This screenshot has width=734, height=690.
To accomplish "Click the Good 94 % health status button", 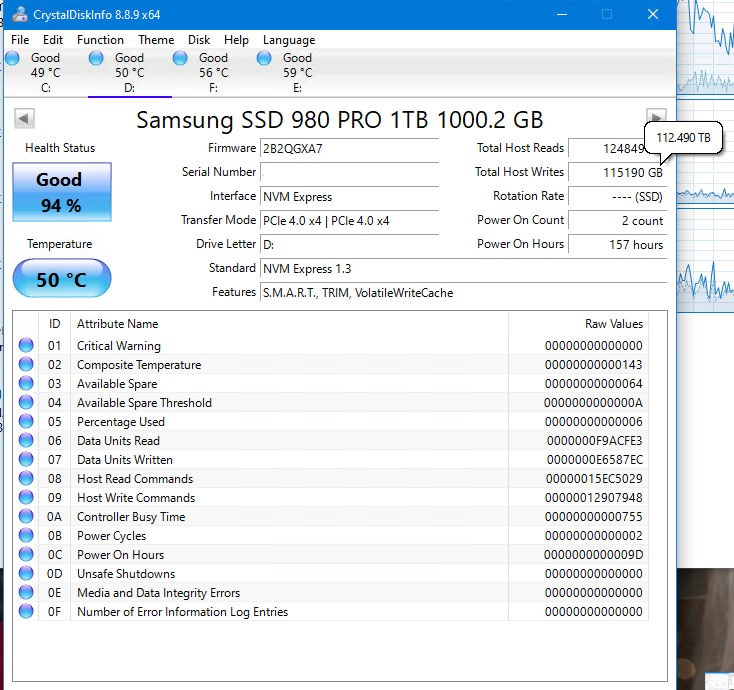I will click(x=62, y=192).
